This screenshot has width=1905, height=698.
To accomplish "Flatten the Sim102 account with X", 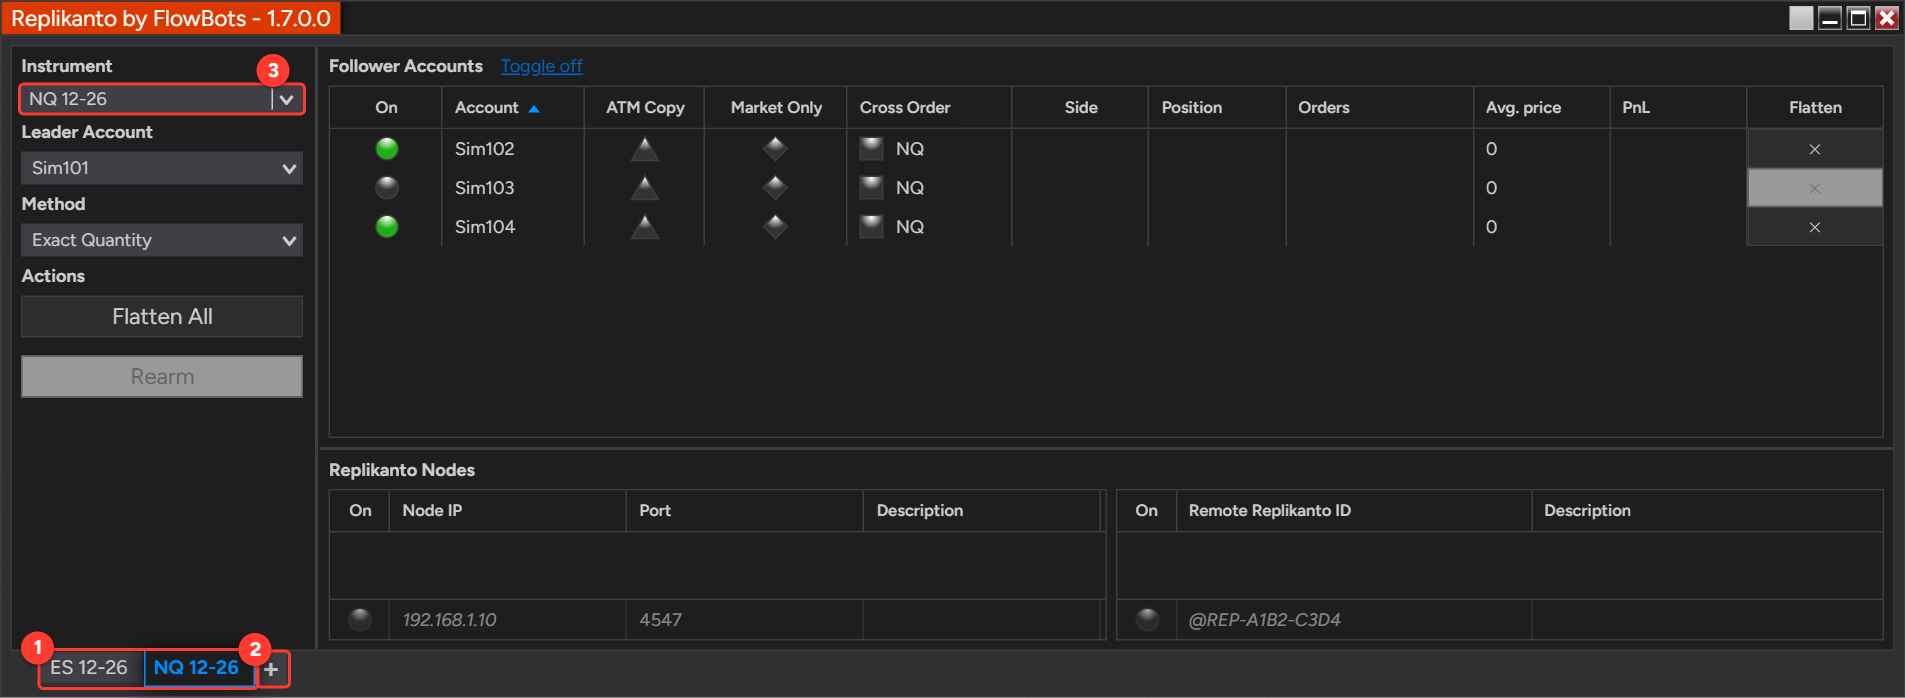I will click(x=1814, y=149).
